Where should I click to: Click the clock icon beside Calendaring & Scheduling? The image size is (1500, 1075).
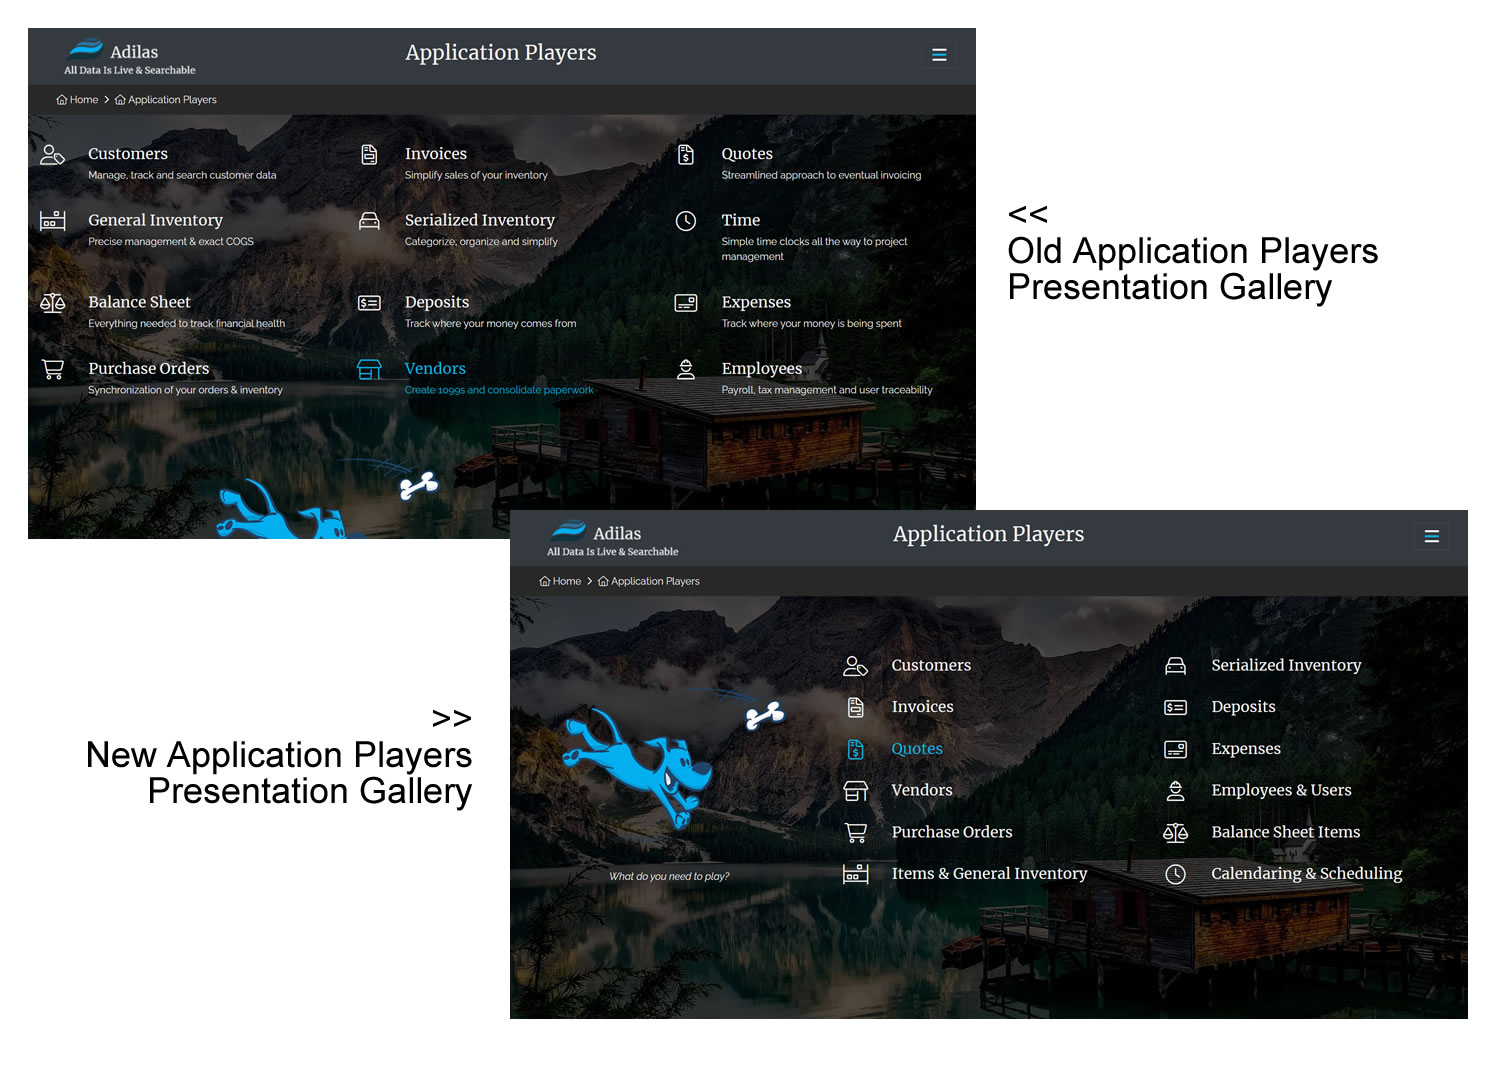pos(1175,874)
